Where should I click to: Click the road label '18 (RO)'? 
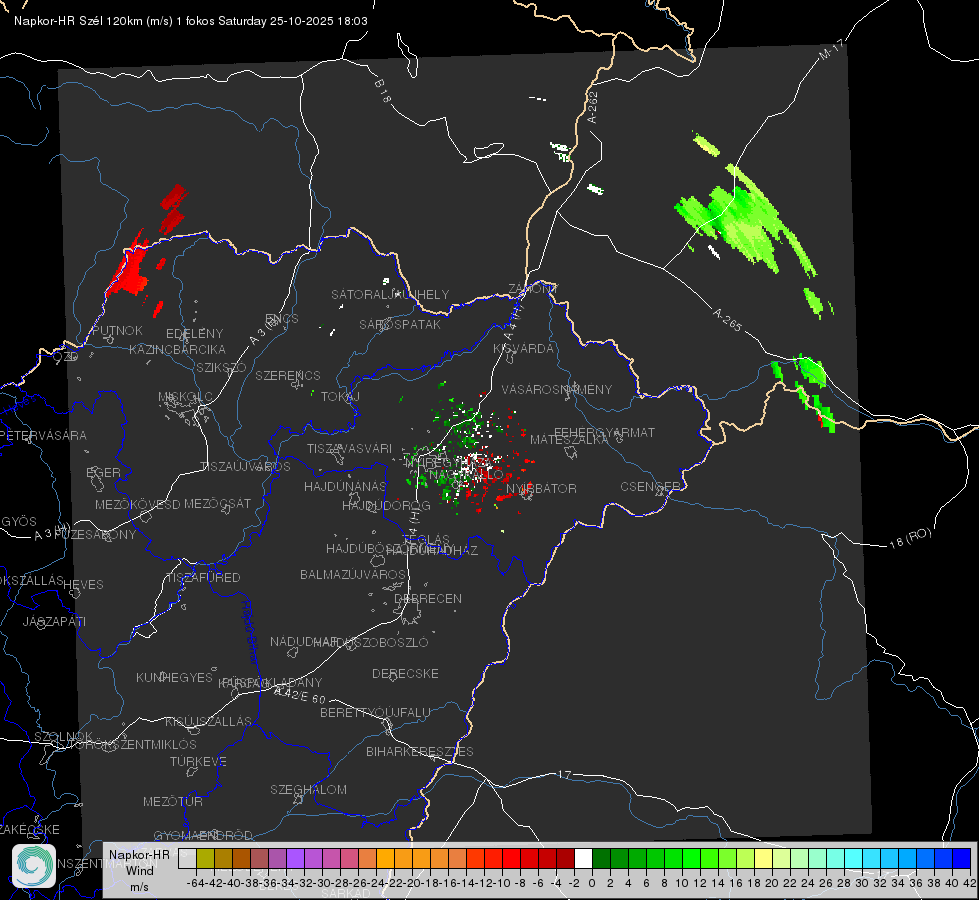[x=910, y=538]
